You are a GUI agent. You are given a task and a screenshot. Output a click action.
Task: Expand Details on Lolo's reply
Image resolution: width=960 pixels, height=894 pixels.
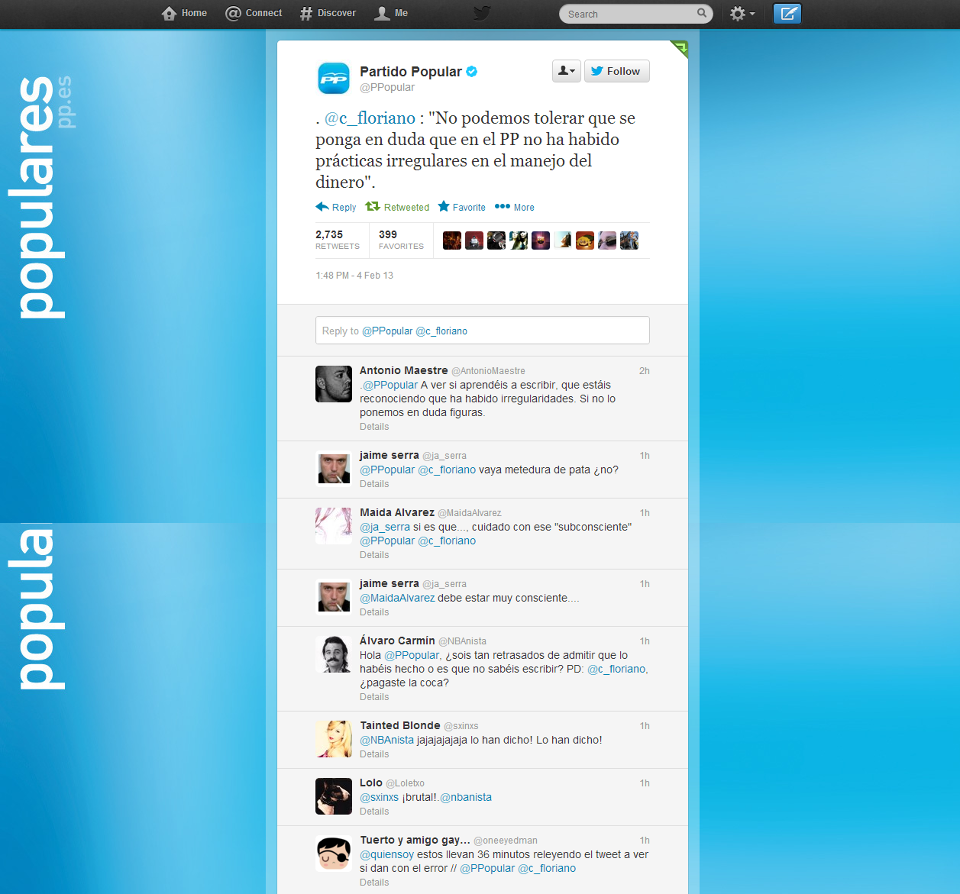374,811
